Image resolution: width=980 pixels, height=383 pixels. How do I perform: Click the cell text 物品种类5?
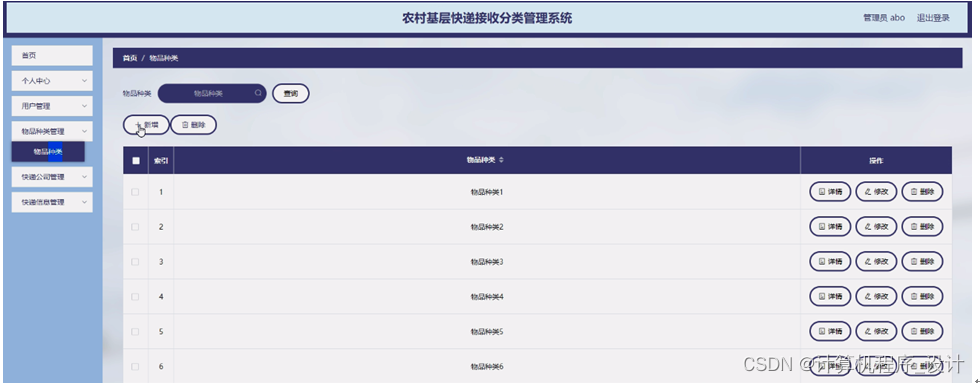coord(487,332)
